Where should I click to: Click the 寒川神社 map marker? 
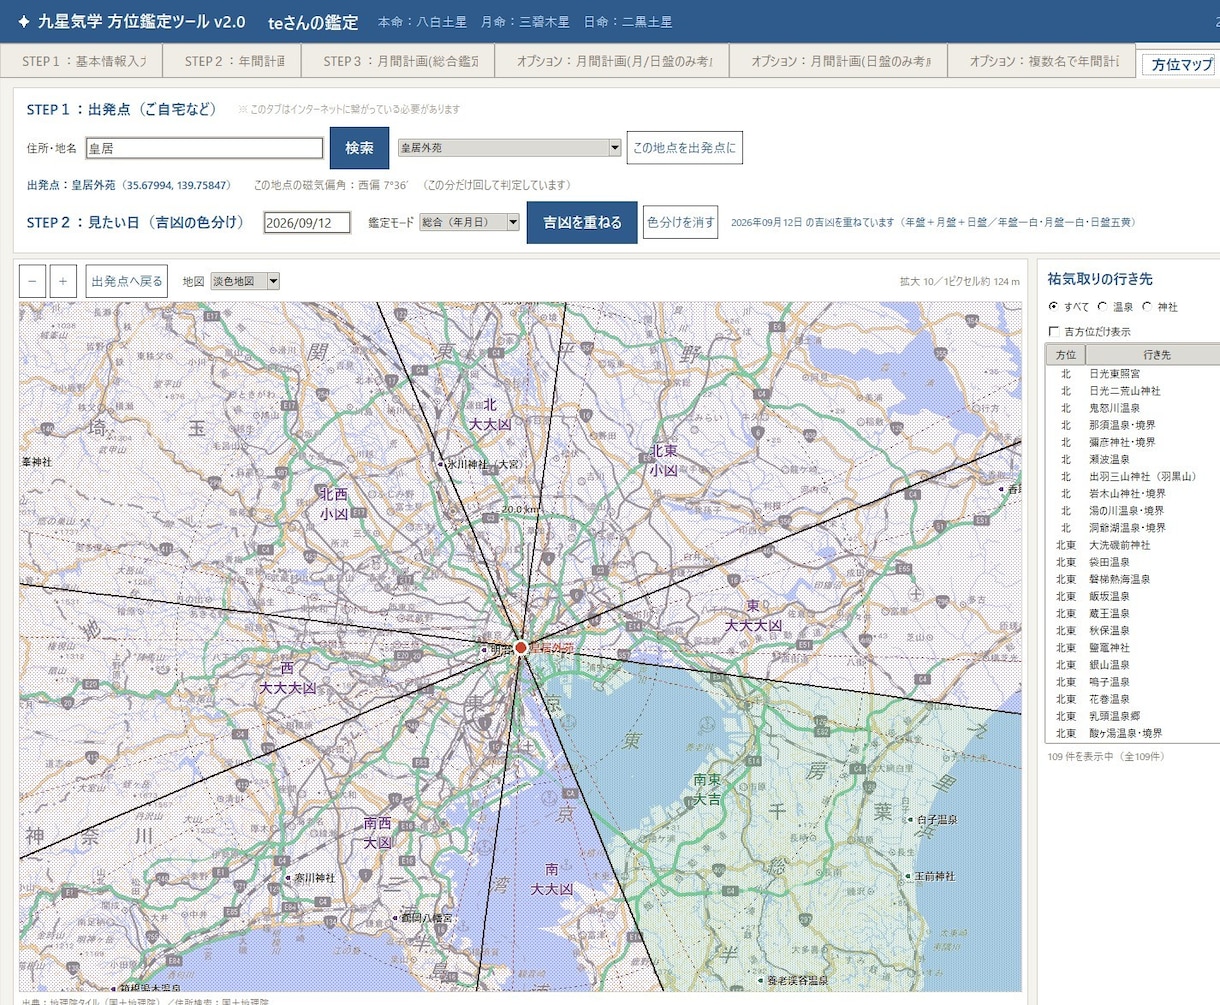pos(288,878)
